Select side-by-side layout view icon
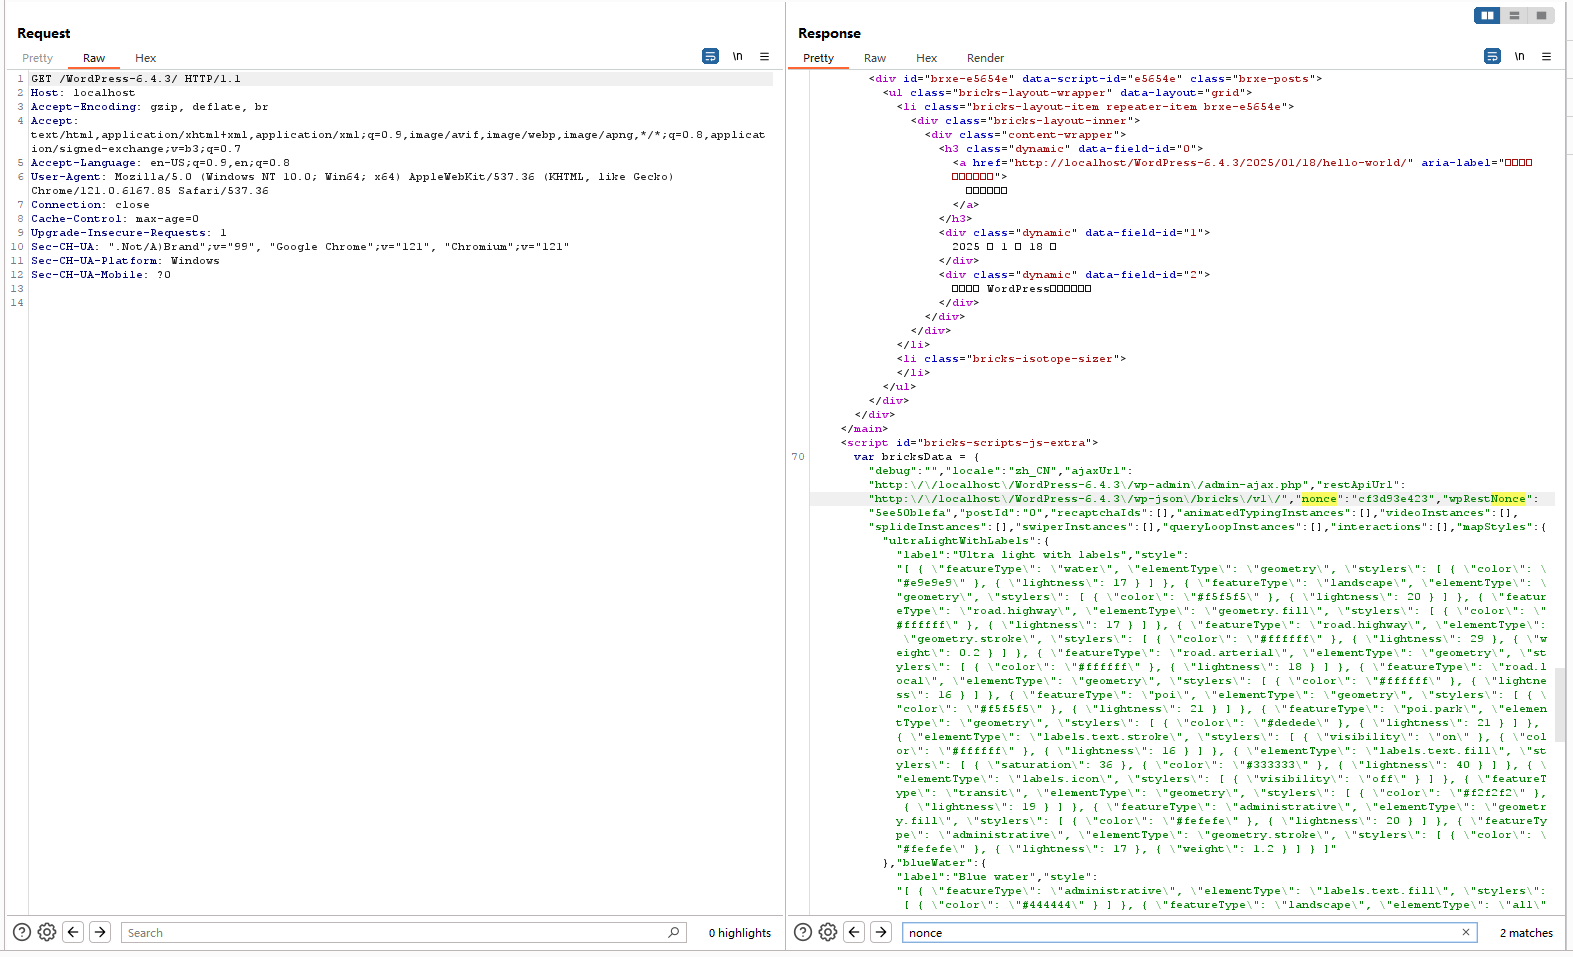This screenshot has width=1573, height=957. tap(1487, 15)
